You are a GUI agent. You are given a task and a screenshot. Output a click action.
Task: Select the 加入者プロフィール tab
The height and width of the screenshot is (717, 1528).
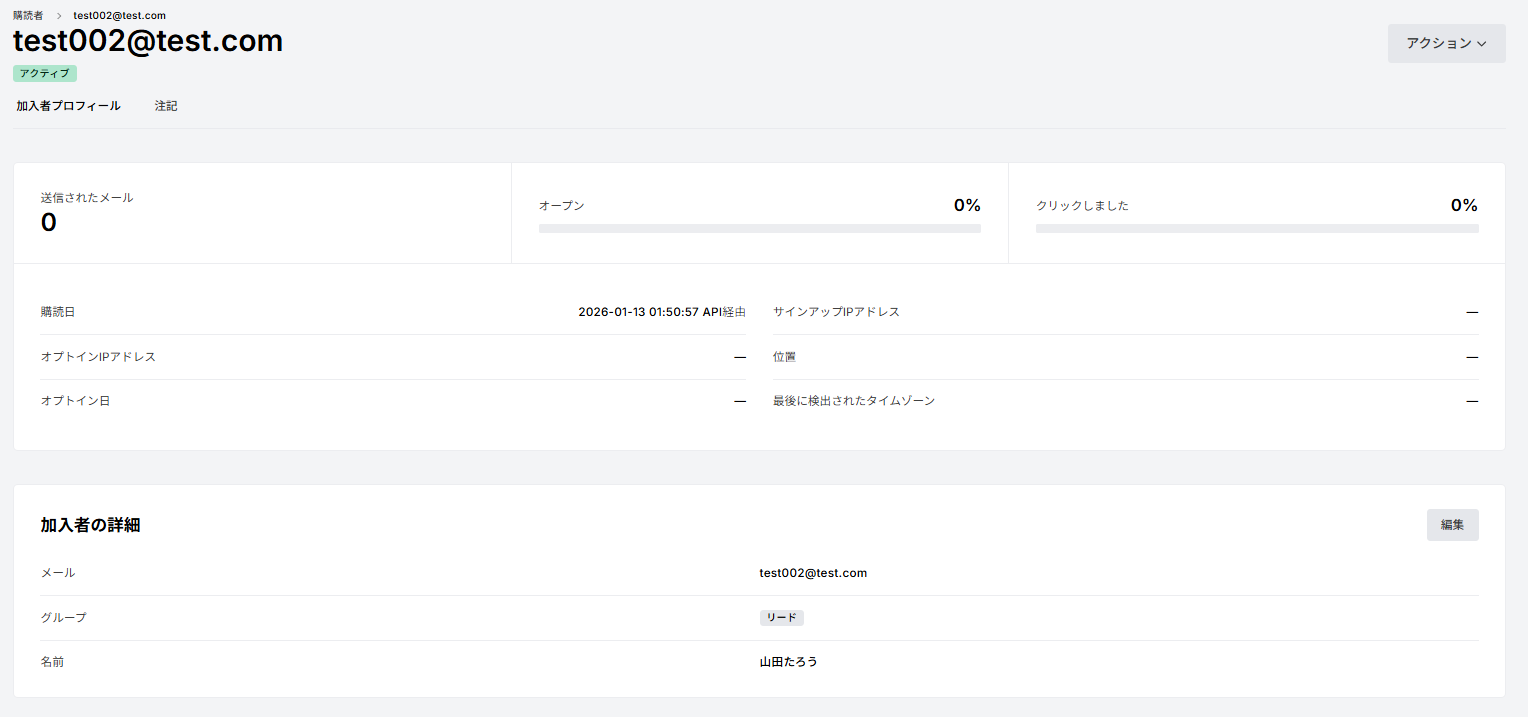click(x=68, y=106)
